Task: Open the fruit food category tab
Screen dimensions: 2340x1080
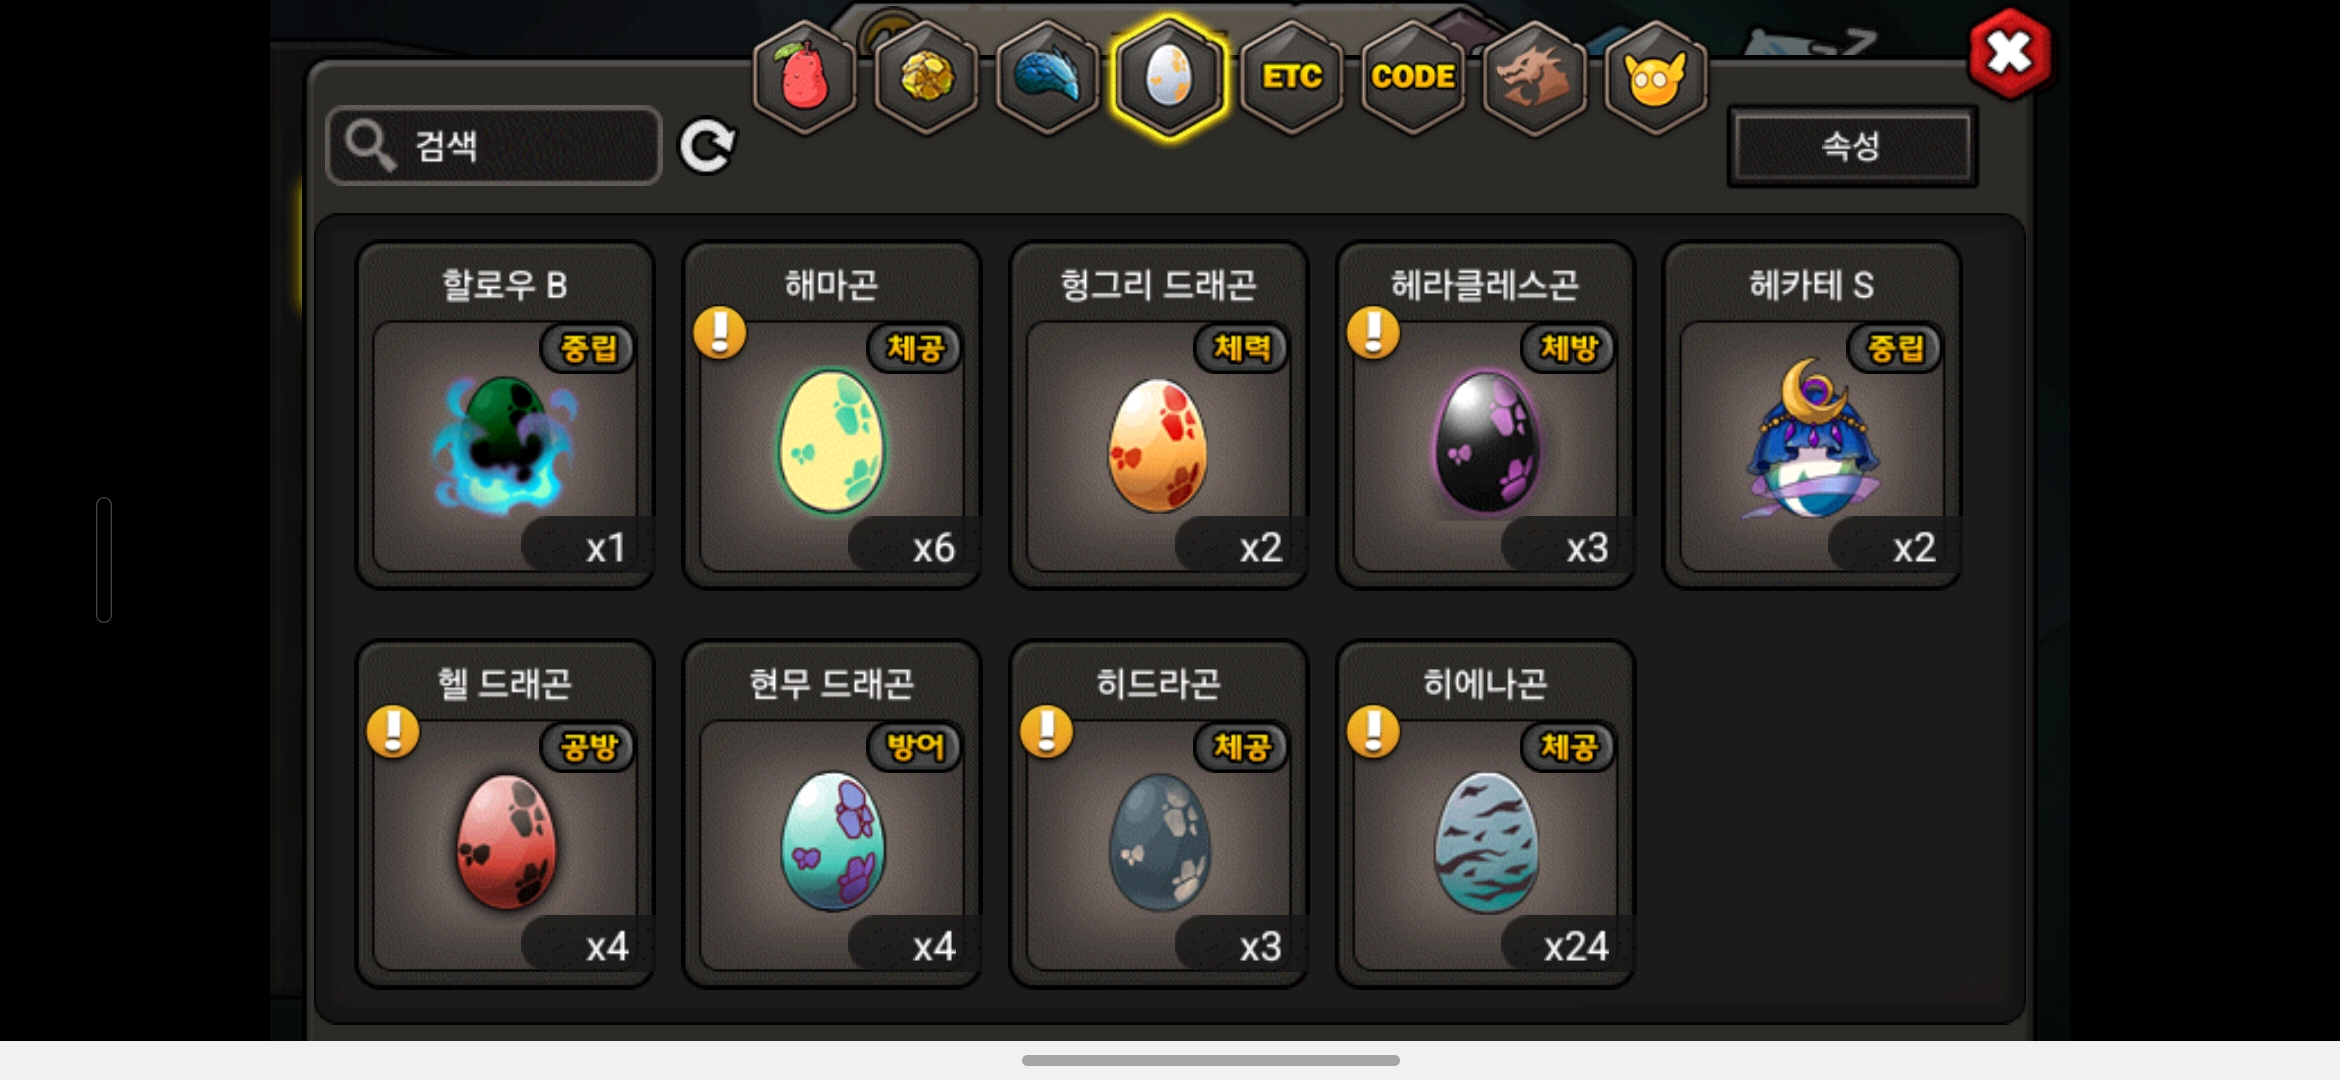Action: [805, 77]
